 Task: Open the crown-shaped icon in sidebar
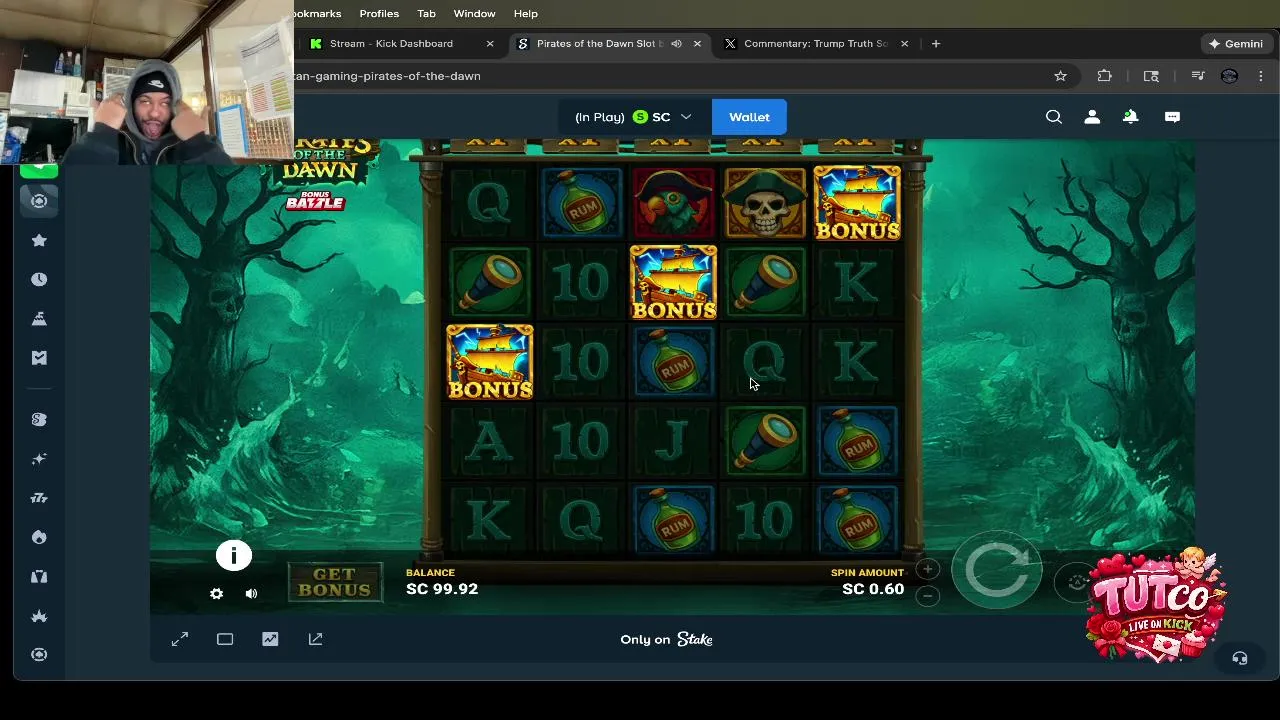click(x=39, y=616)
